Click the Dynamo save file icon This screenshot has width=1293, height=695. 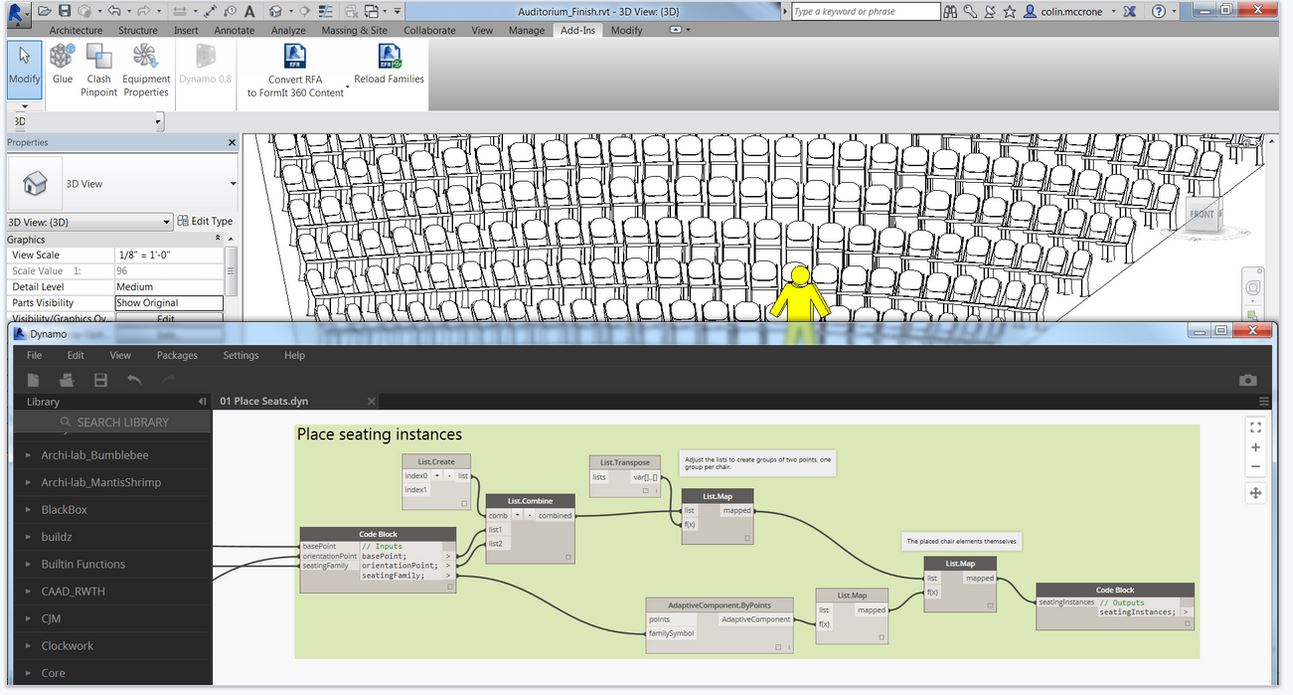(x=100, y=380)
